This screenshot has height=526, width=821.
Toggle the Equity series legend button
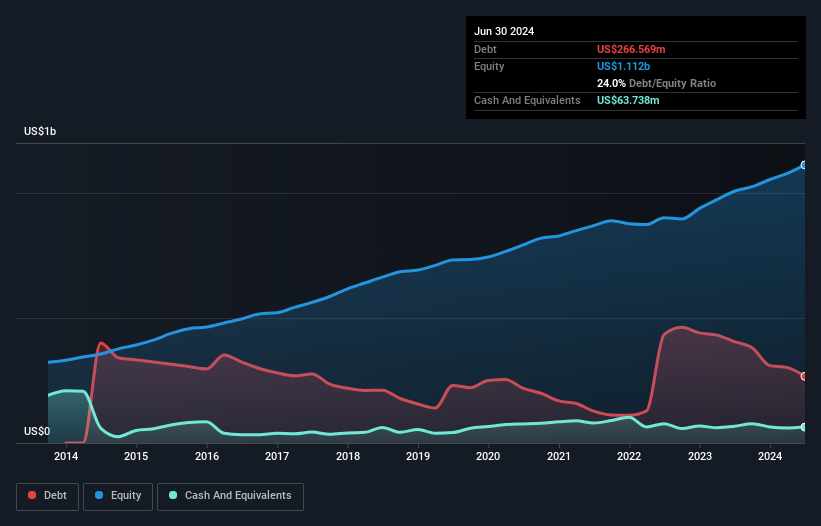118,496
